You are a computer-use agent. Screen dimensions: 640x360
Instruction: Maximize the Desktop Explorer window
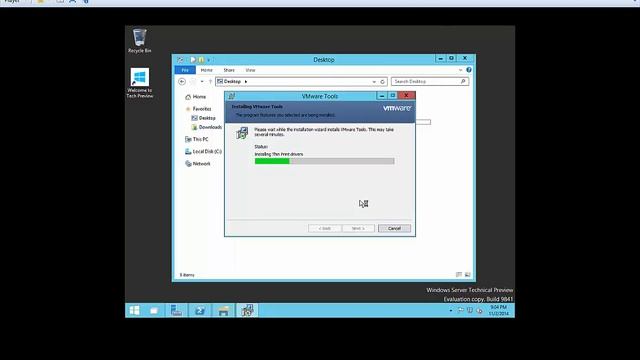click(x=451, y=58)
